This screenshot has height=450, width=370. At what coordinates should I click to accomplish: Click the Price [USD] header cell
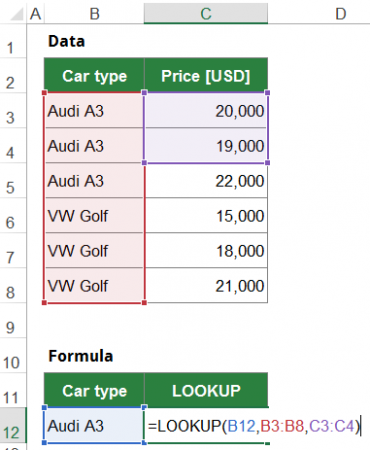coord(206,75)
